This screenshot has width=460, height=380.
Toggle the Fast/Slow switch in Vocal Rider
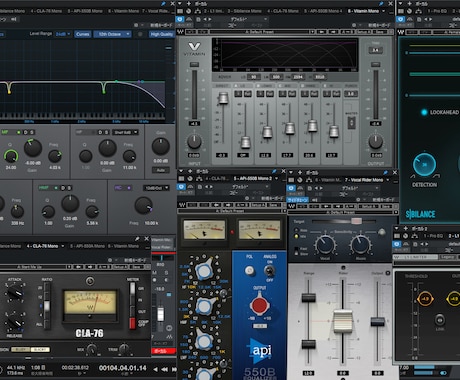click(x=296, y=251)
